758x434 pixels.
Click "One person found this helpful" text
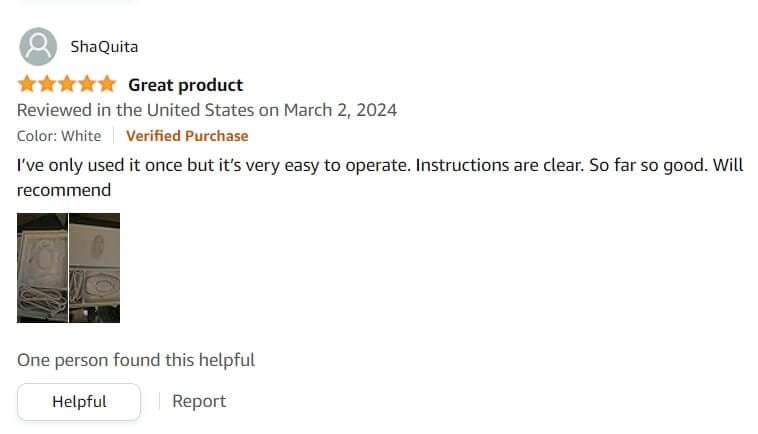(x=136, y=360)
